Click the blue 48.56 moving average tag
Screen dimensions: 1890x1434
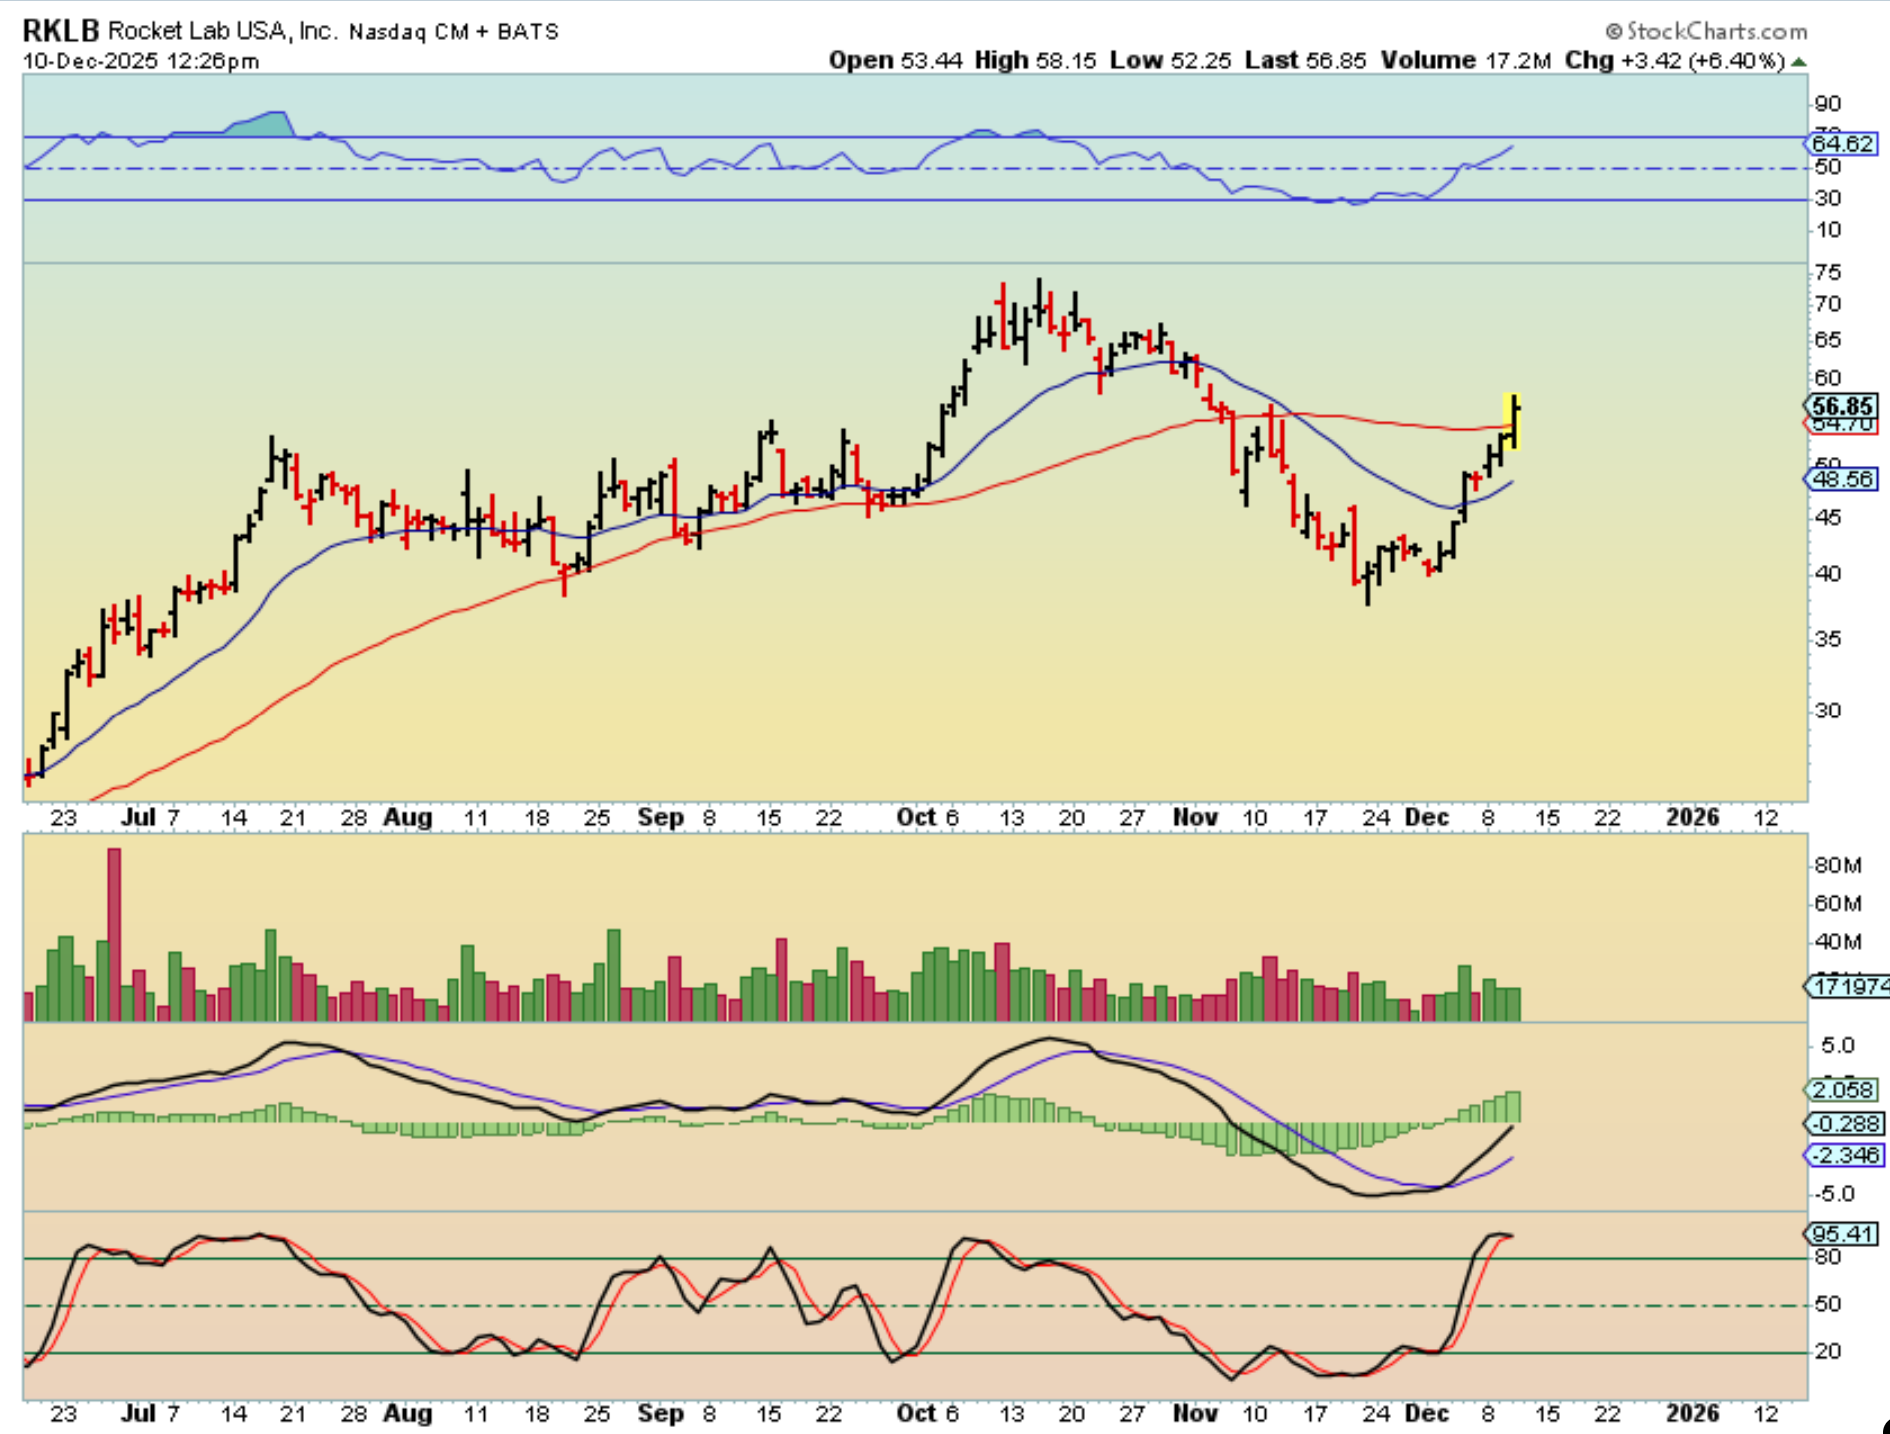tap(1841, 479)
